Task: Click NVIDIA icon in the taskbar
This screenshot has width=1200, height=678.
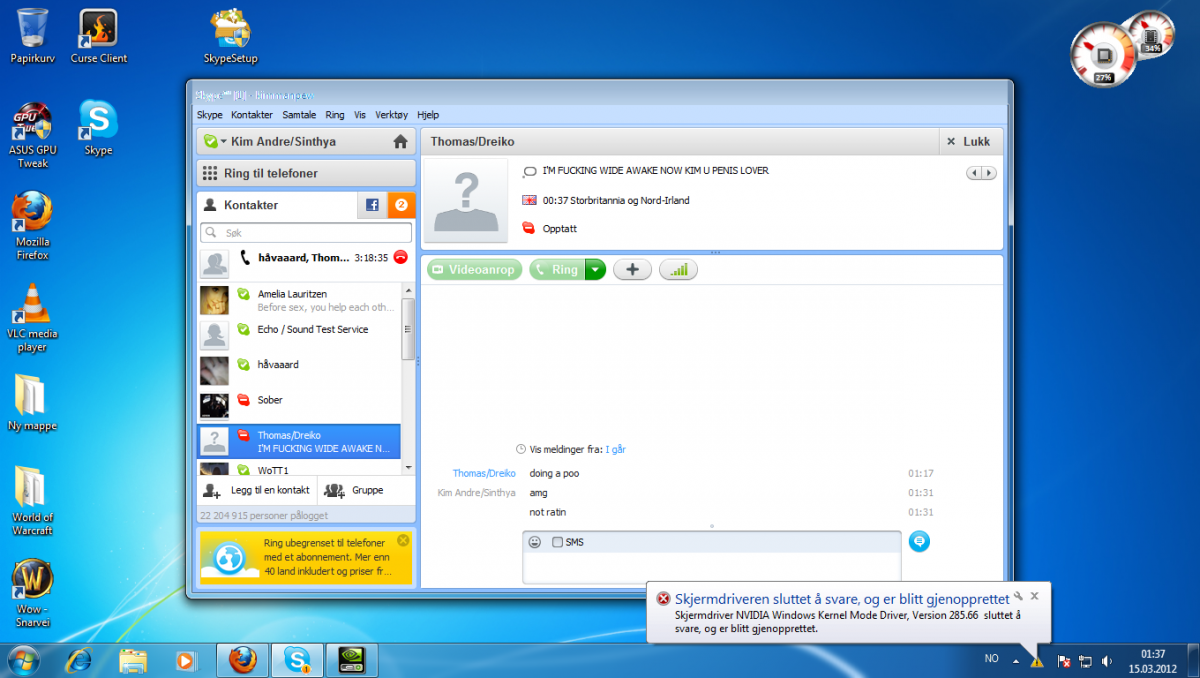Action: pyautogui.click(x=351, y=660)
